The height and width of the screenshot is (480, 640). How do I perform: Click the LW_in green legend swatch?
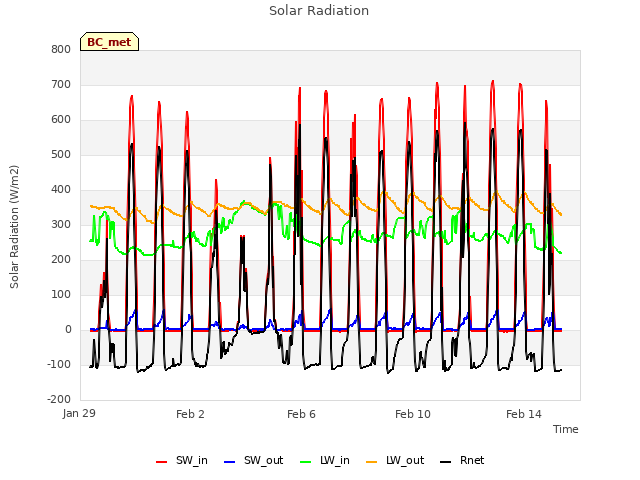[x=305, y=462]
